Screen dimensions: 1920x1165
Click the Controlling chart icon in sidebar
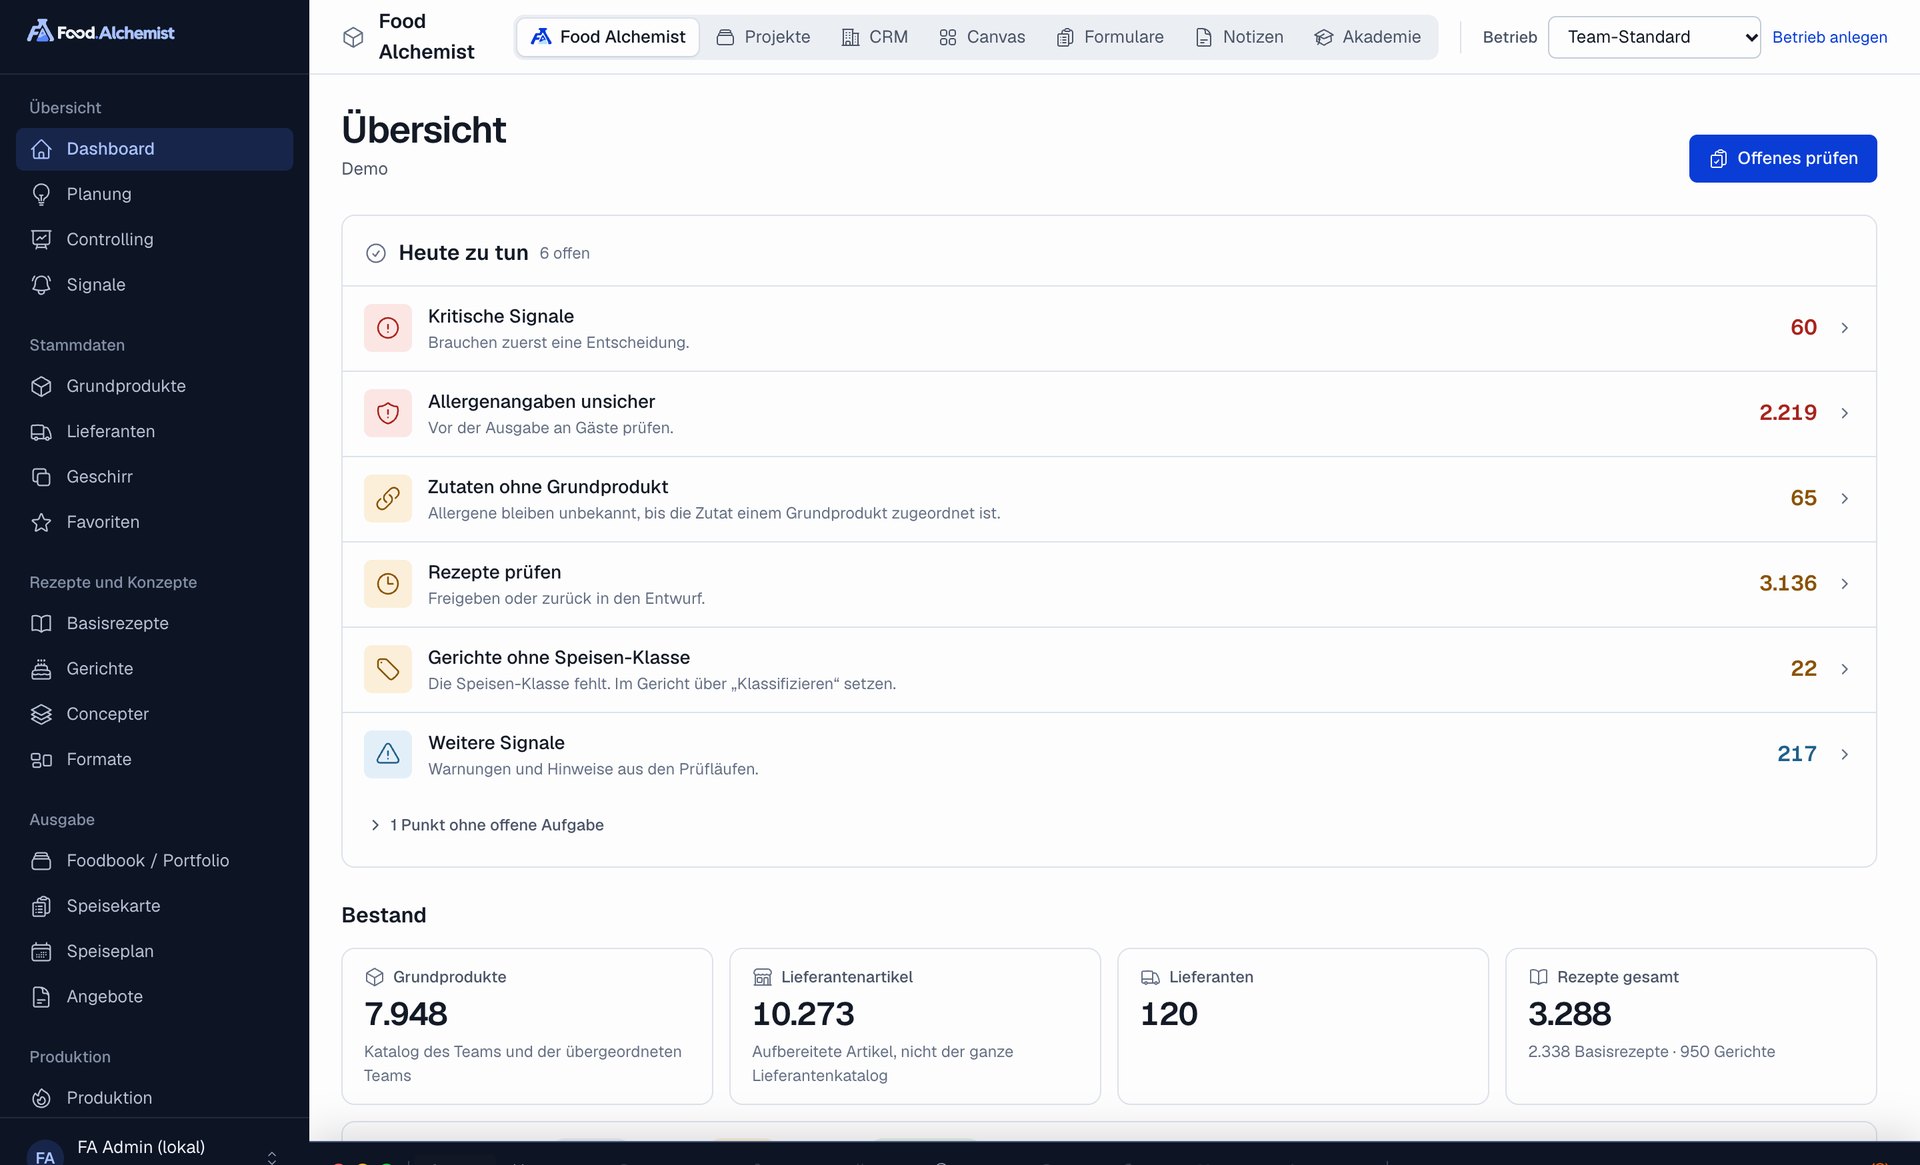coord(41,239)
